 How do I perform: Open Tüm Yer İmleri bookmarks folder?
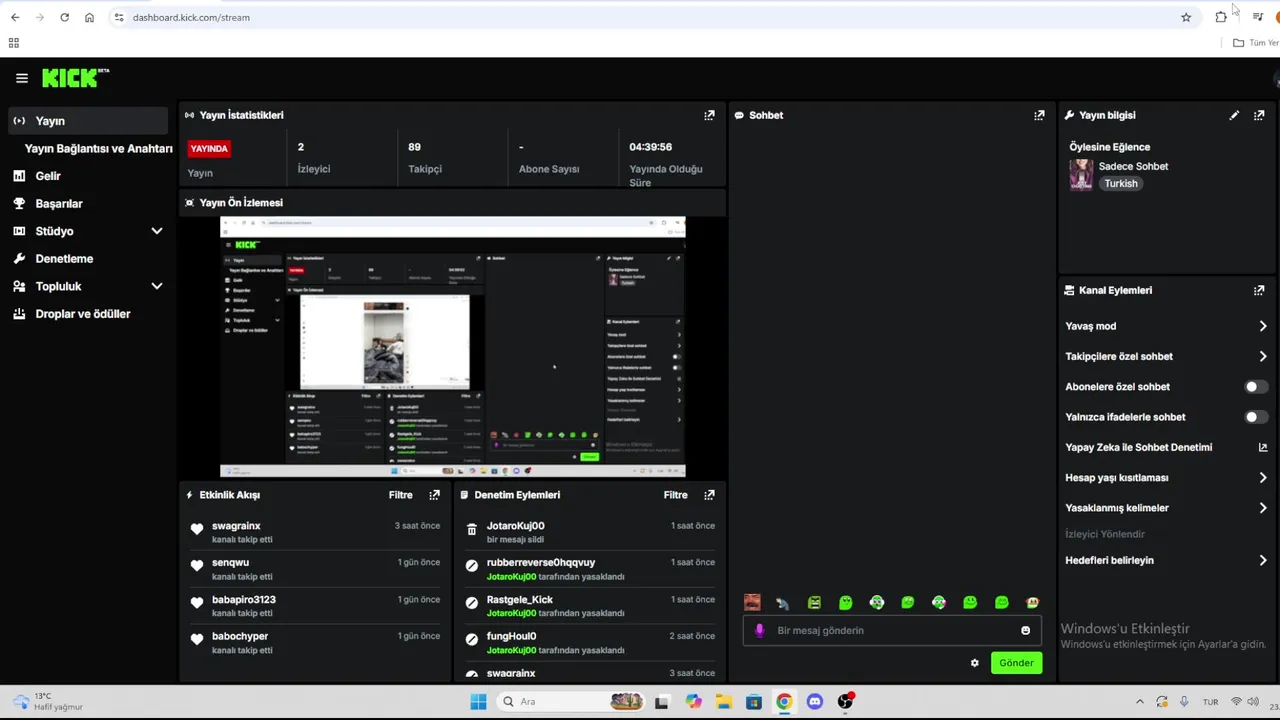1256,43
